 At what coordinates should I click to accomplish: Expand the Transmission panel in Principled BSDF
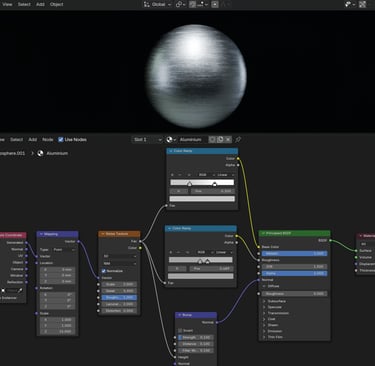pos(264,313)
